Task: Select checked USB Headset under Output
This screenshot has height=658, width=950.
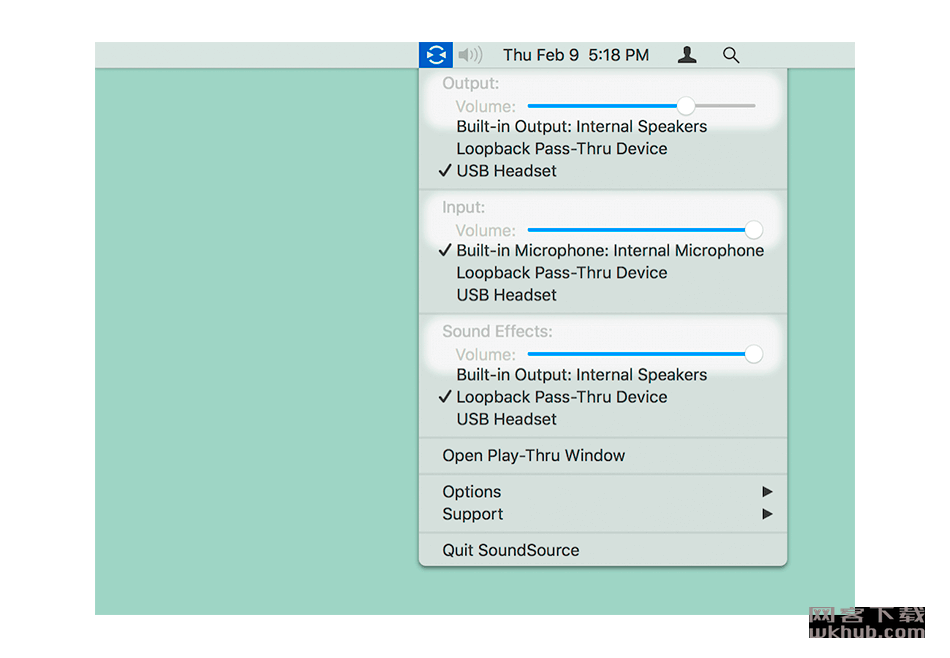Action: [603, 171]
